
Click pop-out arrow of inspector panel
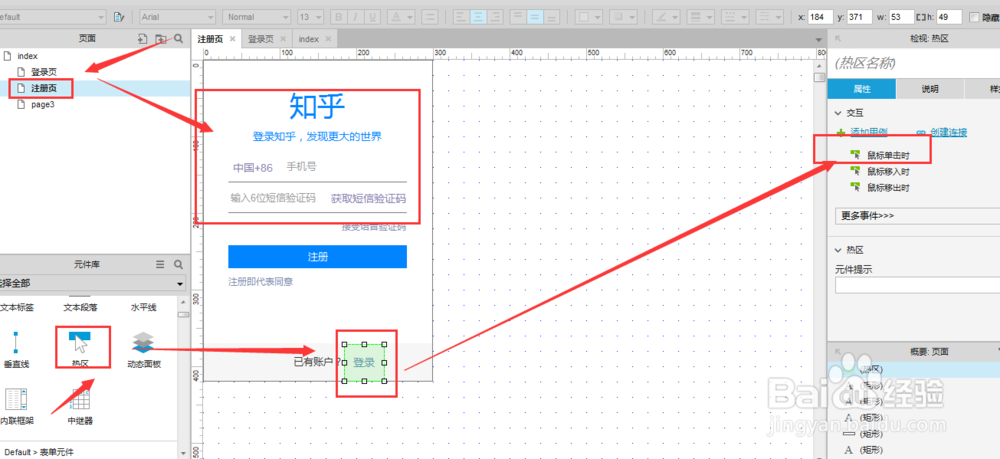[x=838, y=39]
